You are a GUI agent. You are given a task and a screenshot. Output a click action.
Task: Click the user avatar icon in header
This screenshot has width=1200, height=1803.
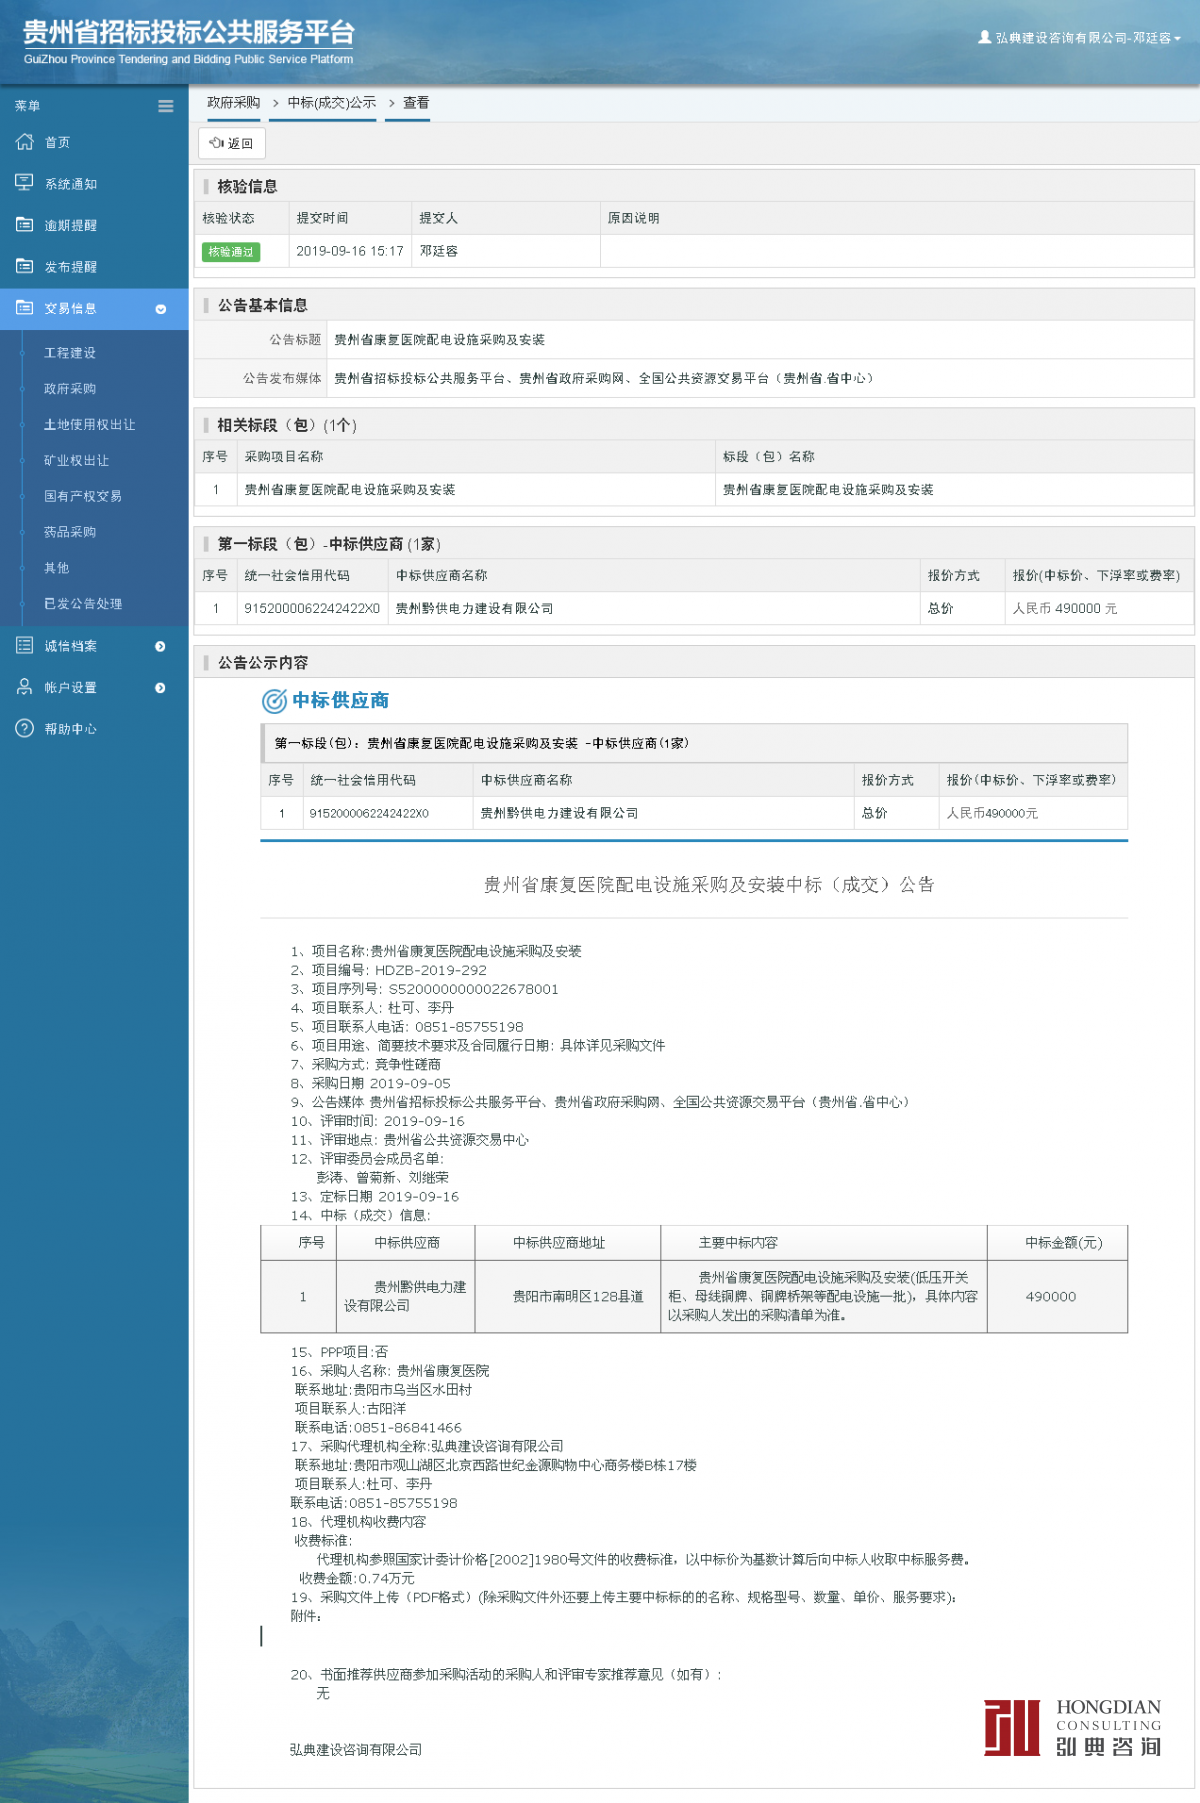984,37
